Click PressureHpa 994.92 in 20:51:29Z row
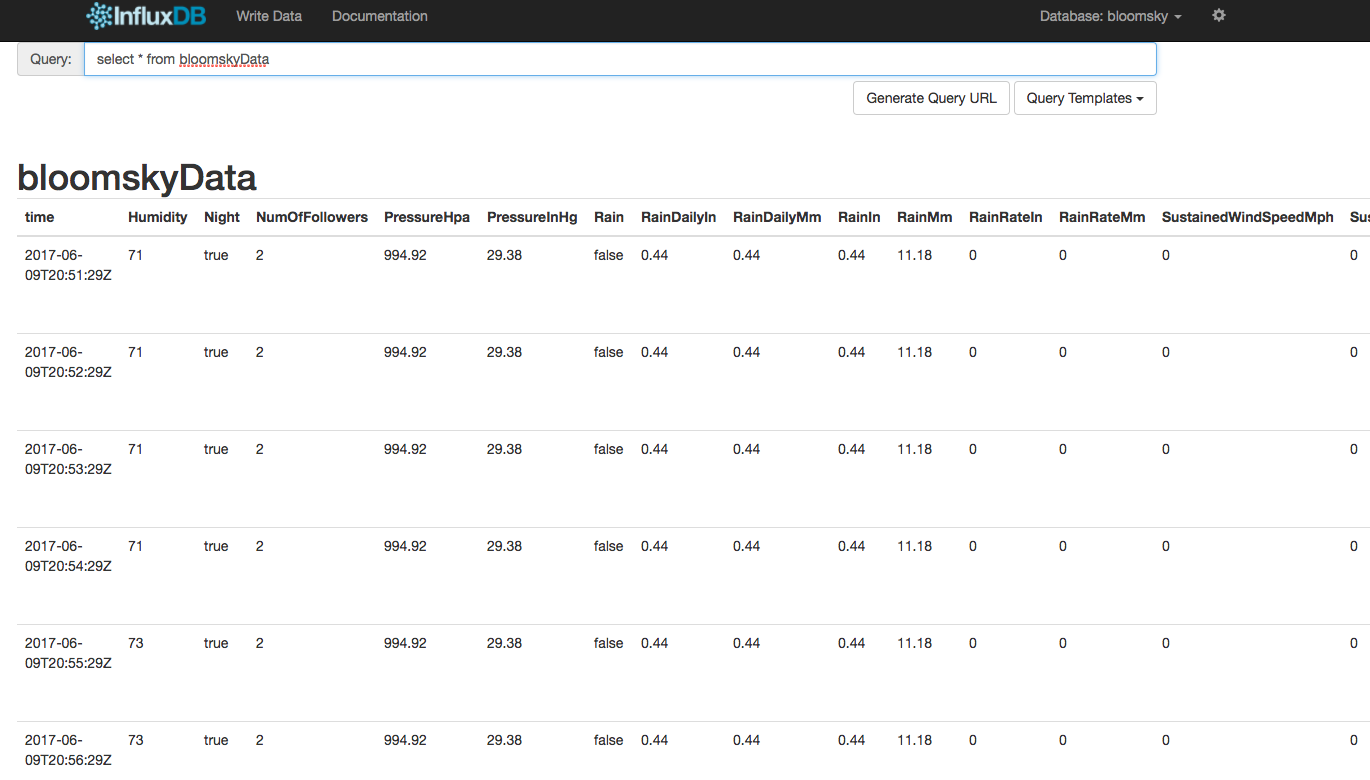Viewport: 1370px width, 780px height. pos(405,255)
